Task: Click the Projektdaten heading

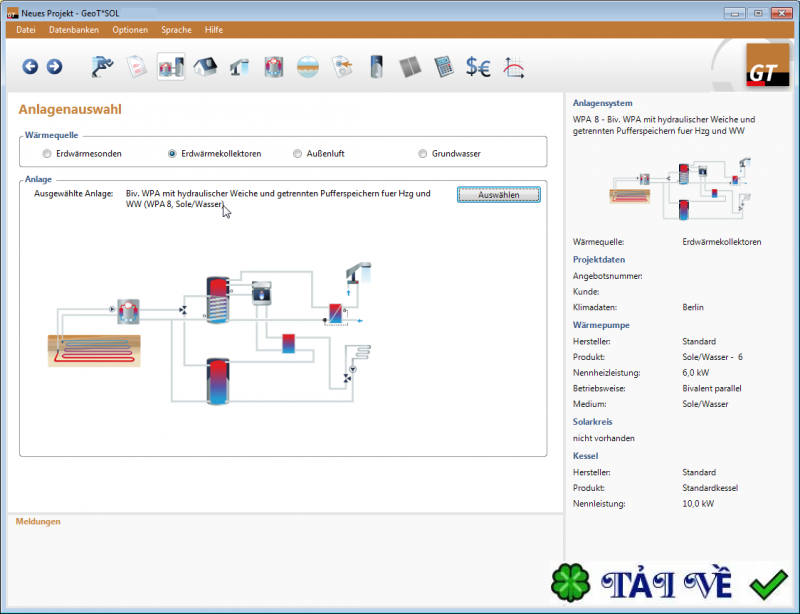Action: 599,260
